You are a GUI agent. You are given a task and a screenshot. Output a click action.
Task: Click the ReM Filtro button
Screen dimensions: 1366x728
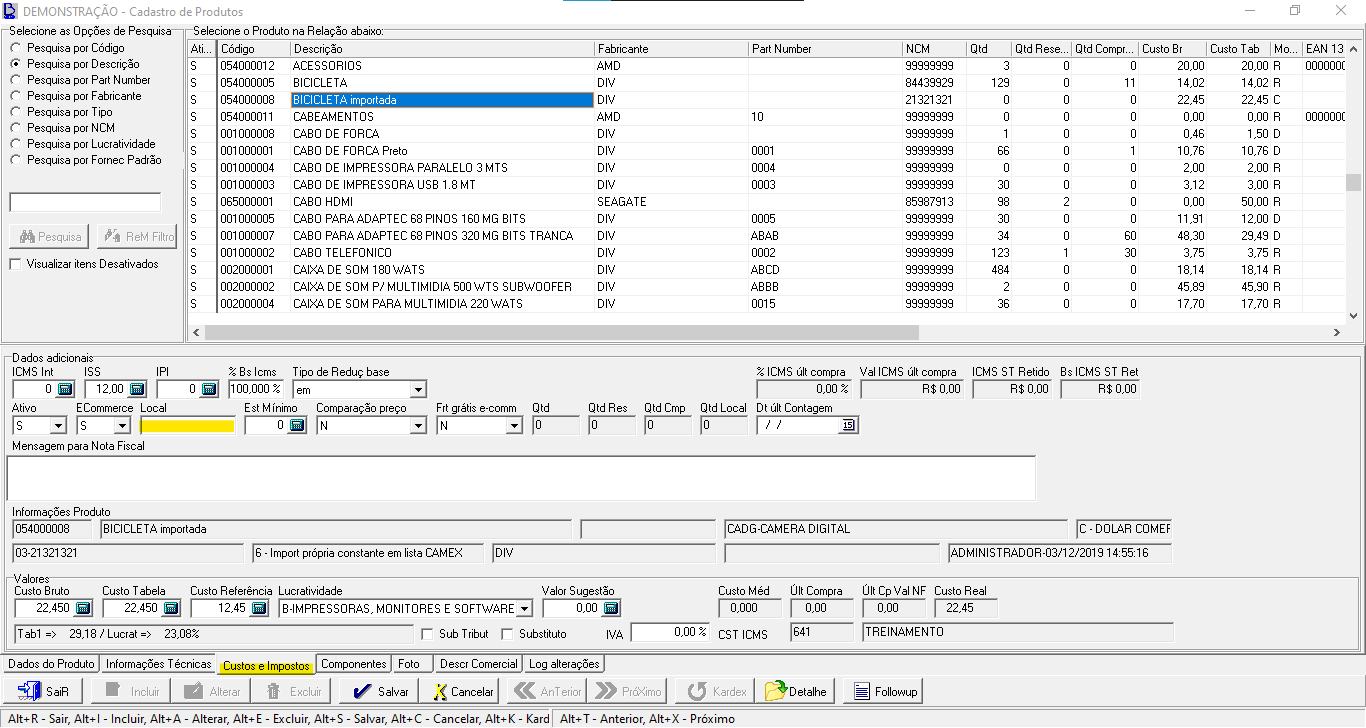click(x=137, y=237)
